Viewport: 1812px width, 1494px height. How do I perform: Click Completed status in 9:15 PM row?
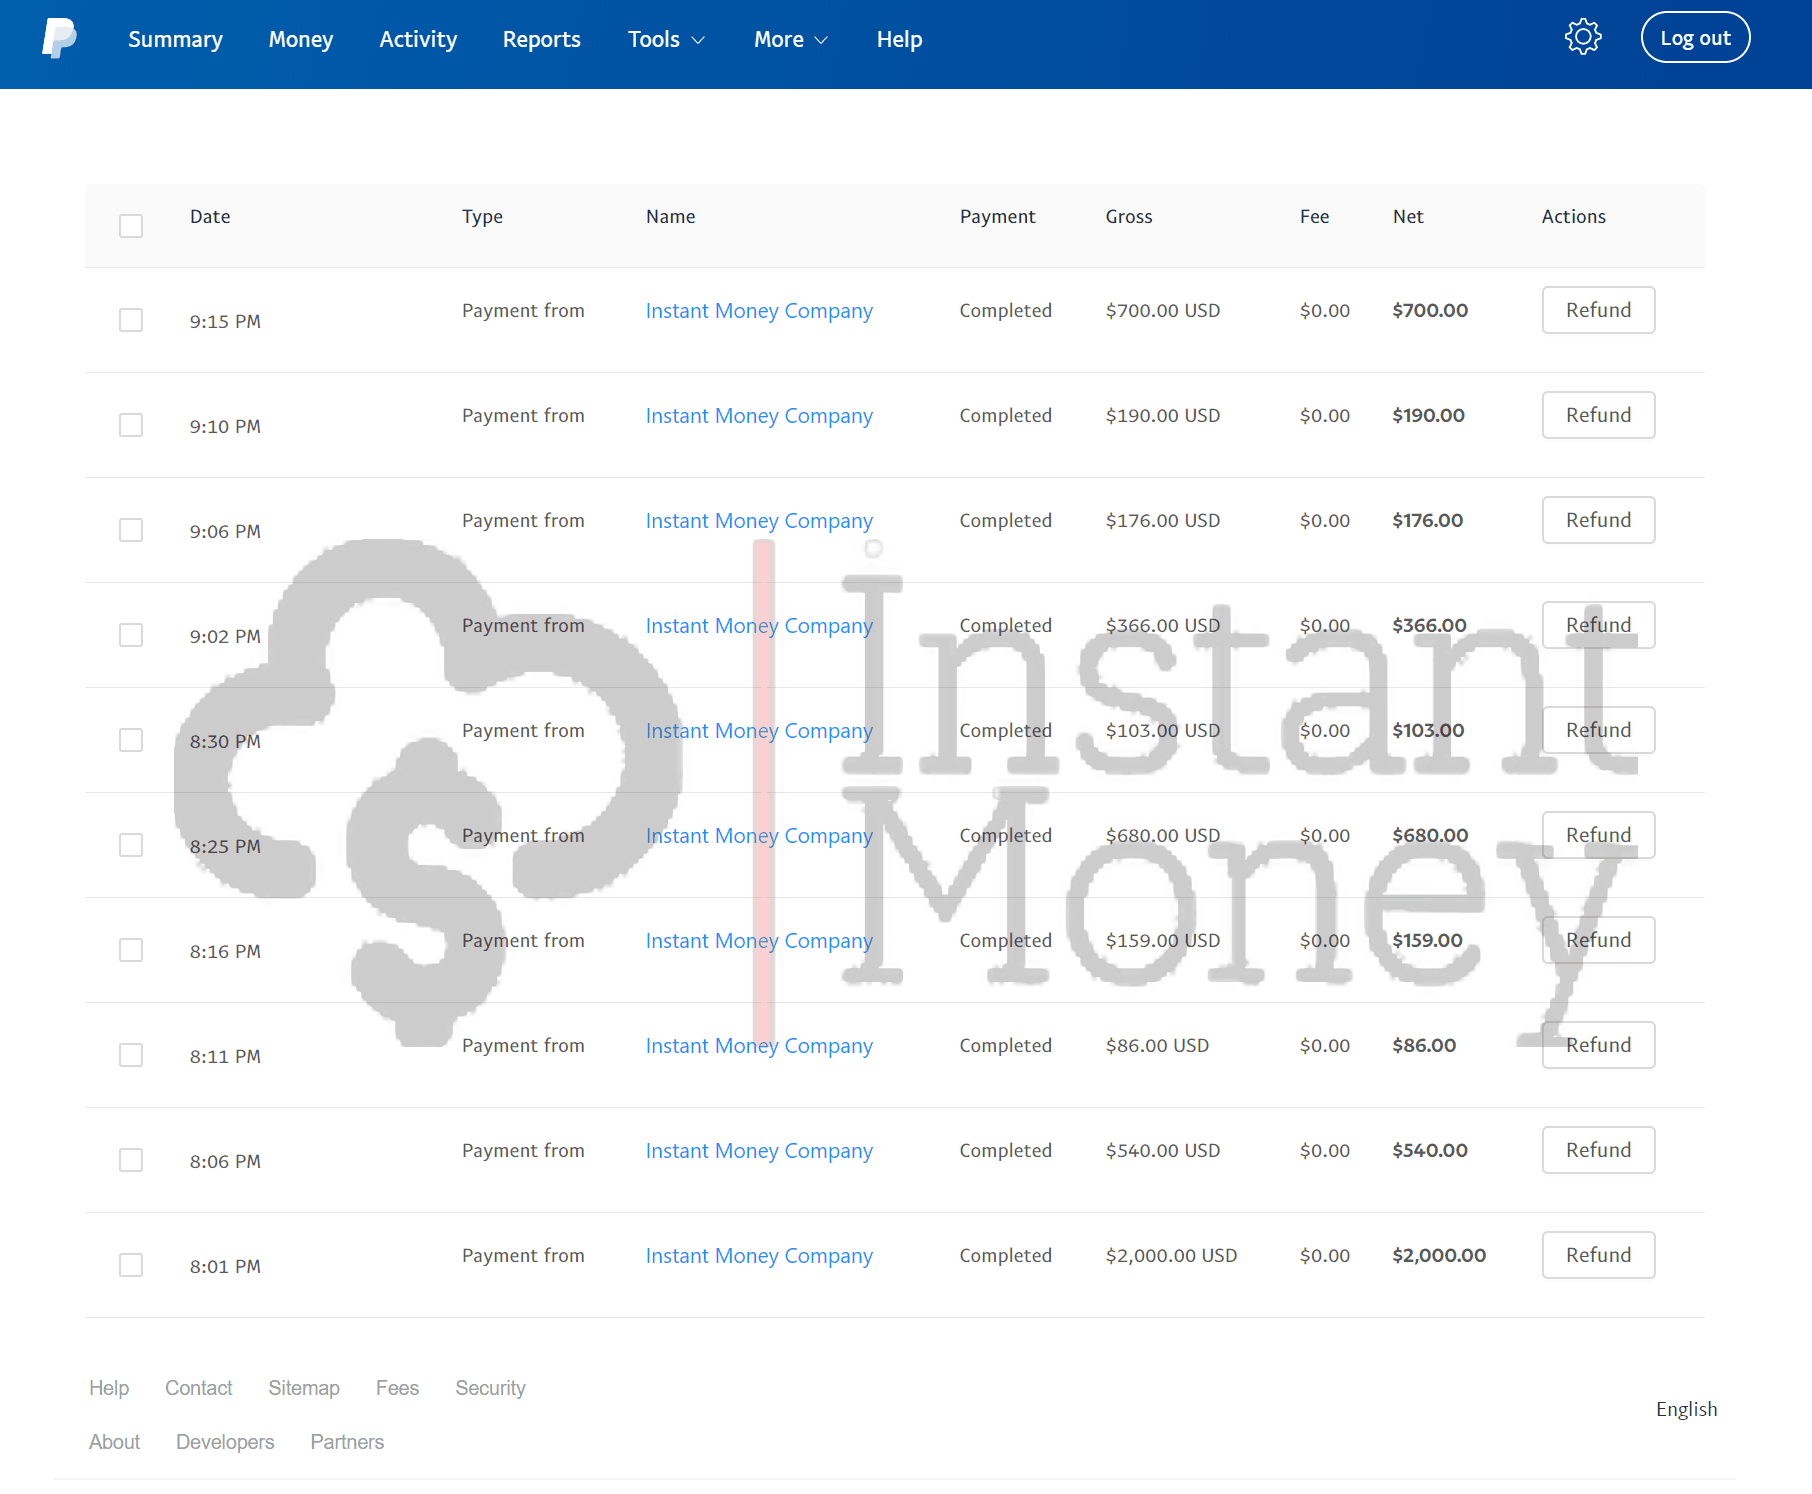pos(1005,311)
